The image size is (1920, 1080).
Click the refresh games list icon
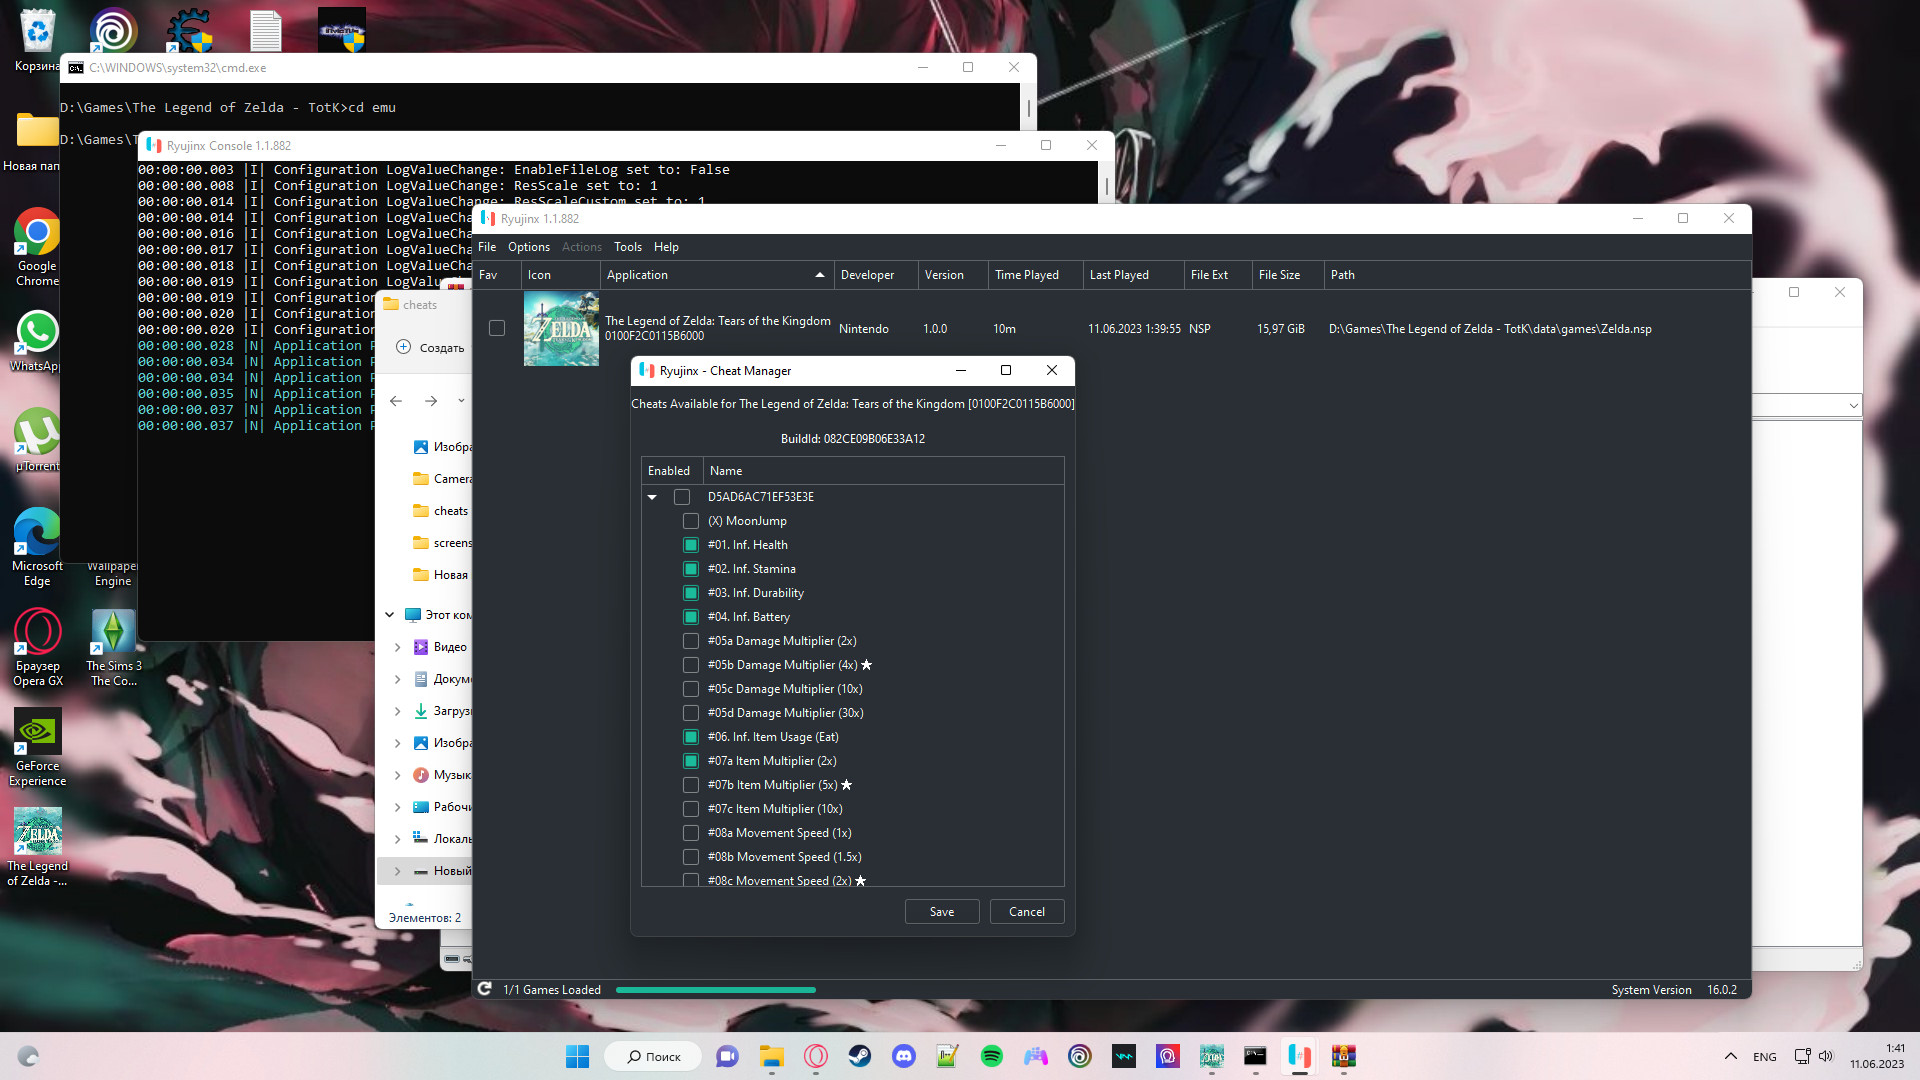click(x=485, y=989)
